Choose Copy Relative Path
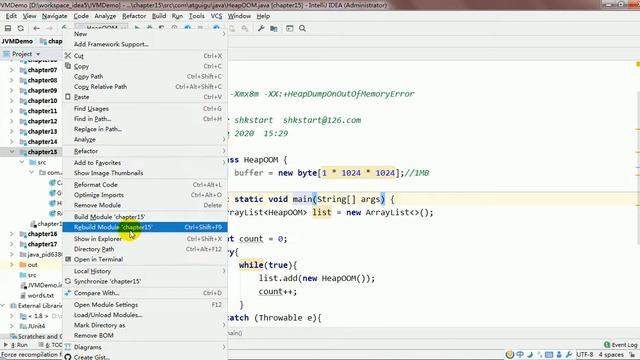This screenshot has height=360, width=640. [145, 87]
